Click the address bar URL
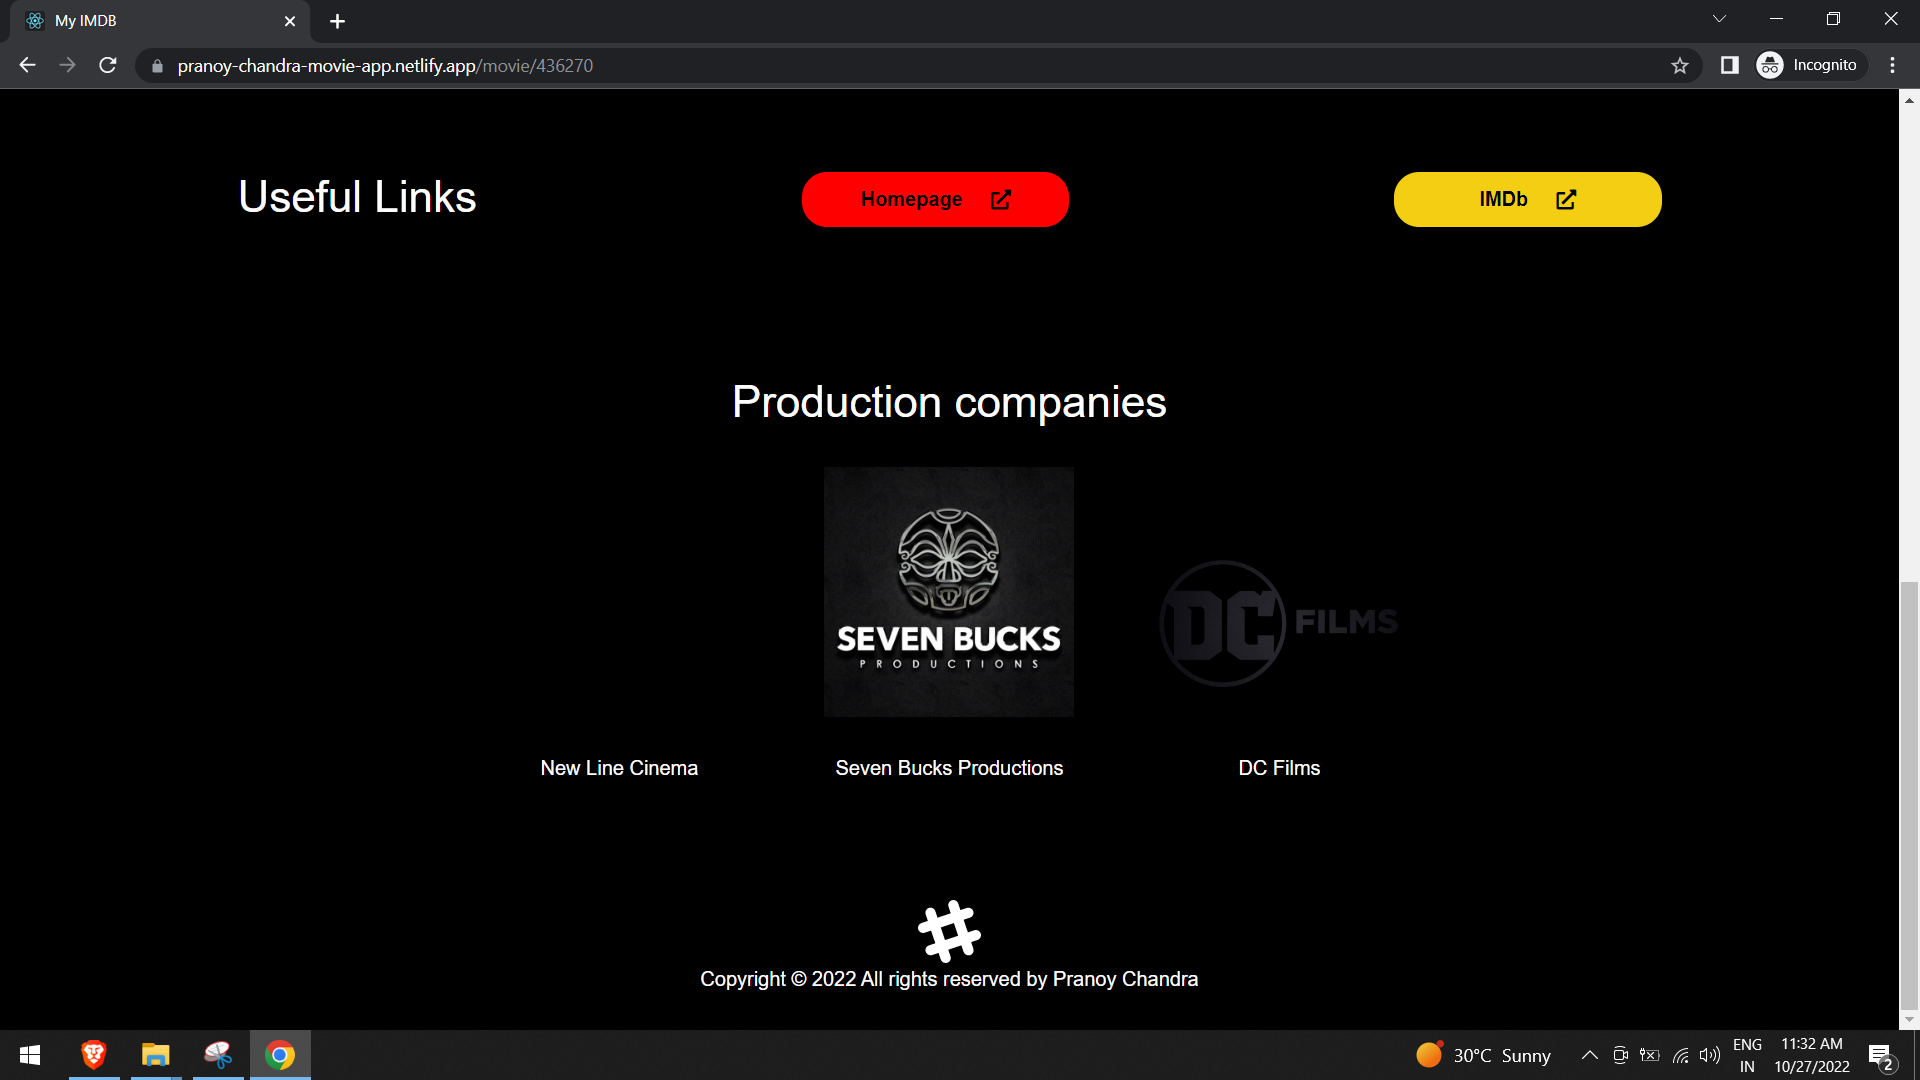The width and height of the screenshot is (1920, 1080). click(x=385, y=65)
